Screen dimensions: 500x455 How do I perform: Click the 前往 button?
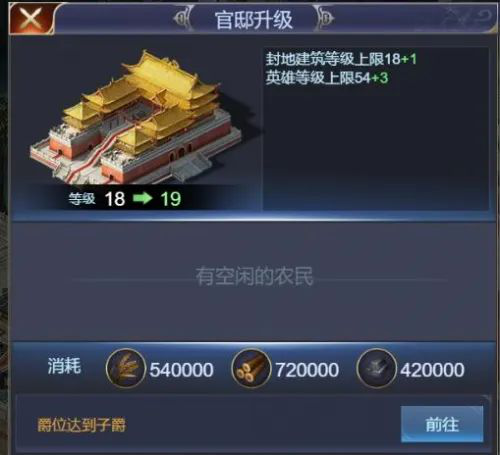(442, 424)
